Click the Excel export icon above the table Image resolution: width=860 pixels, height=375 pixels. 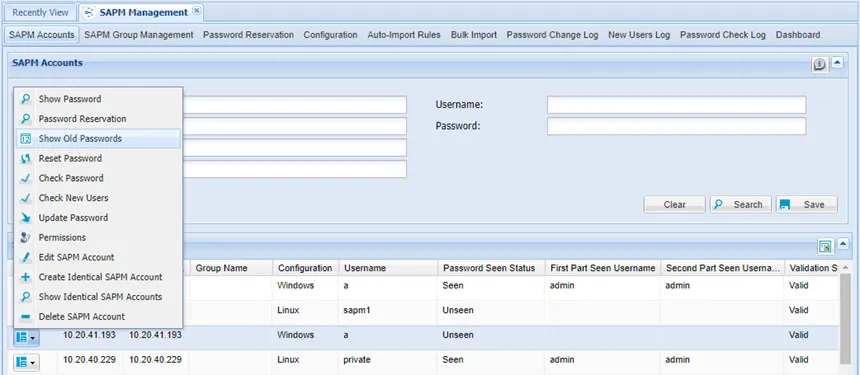coord(824,247)
